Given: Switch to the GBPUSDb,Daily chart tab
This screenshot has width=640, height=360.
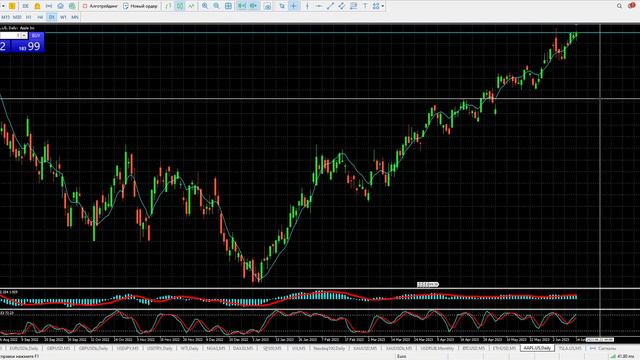Looking at the screenshot, I should tap(93, 348).
